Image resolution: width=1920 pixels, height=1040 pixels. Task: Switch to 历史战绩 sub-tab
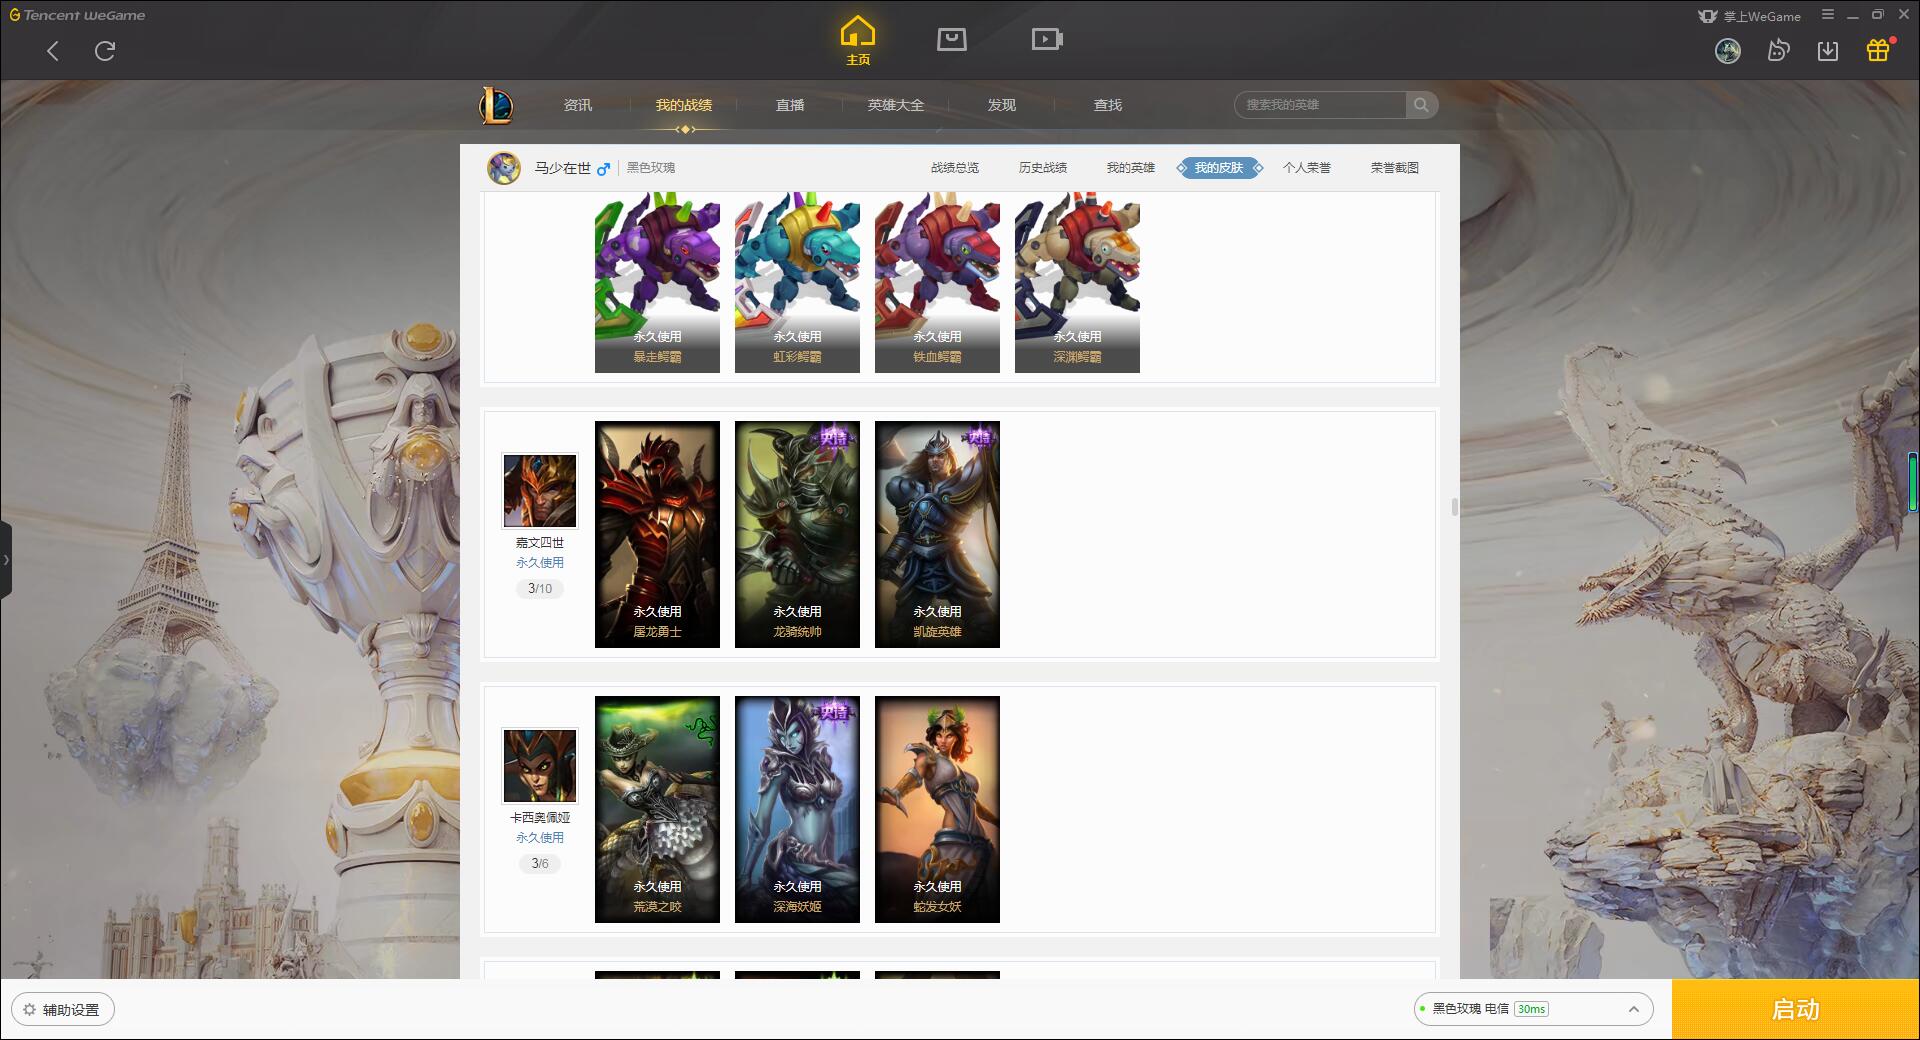point(1043,168)
